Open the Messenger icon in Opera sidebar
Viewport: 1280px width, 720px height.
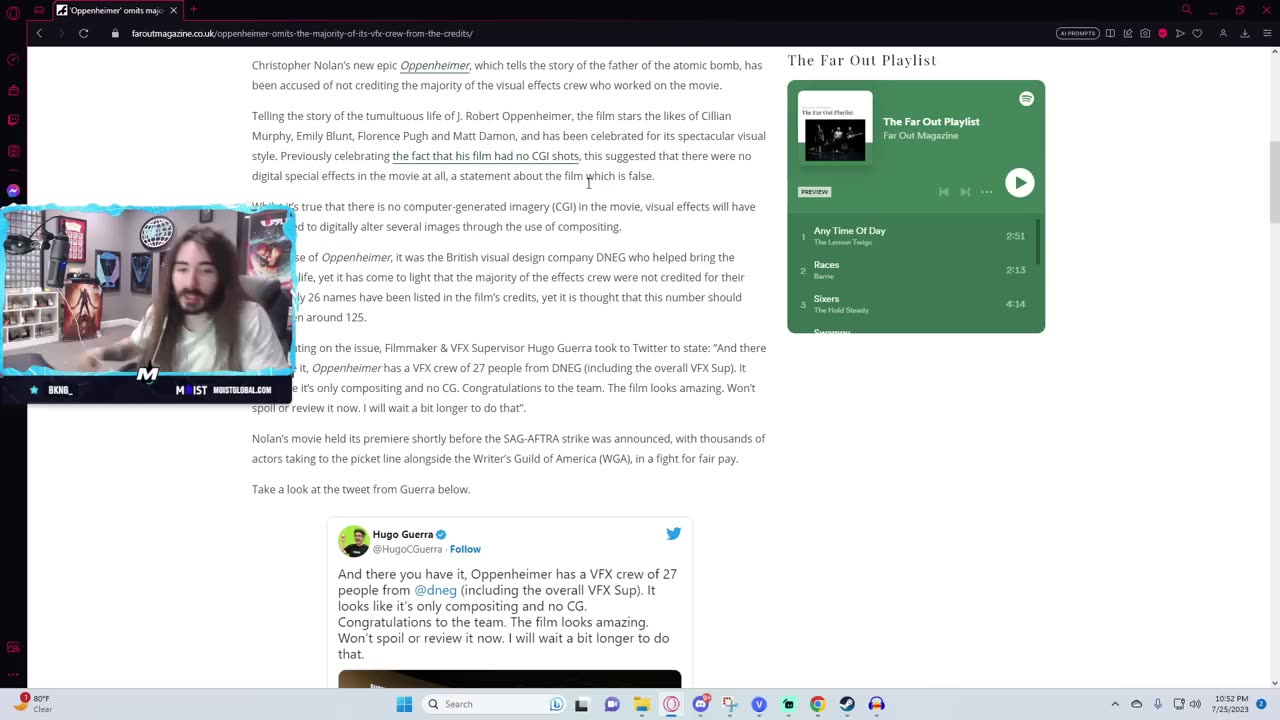(13, 190)
